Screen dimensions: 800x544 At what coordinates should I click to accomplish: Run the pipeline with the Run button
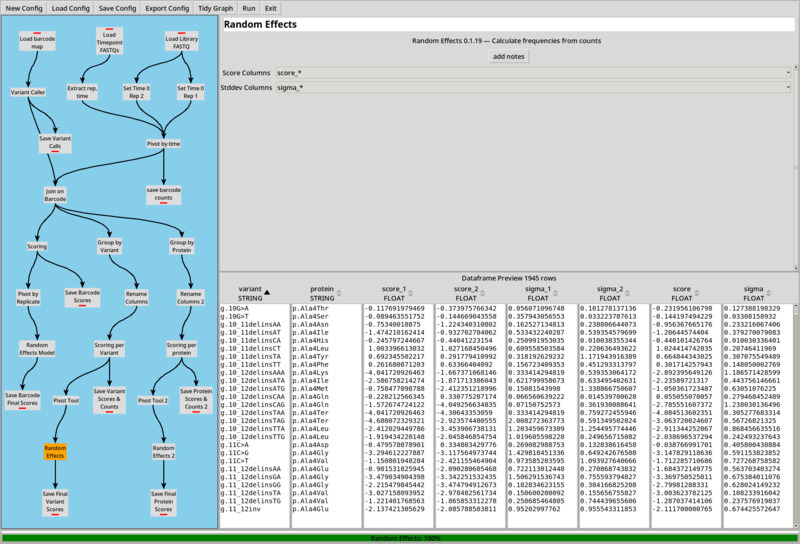coord(249,8)
